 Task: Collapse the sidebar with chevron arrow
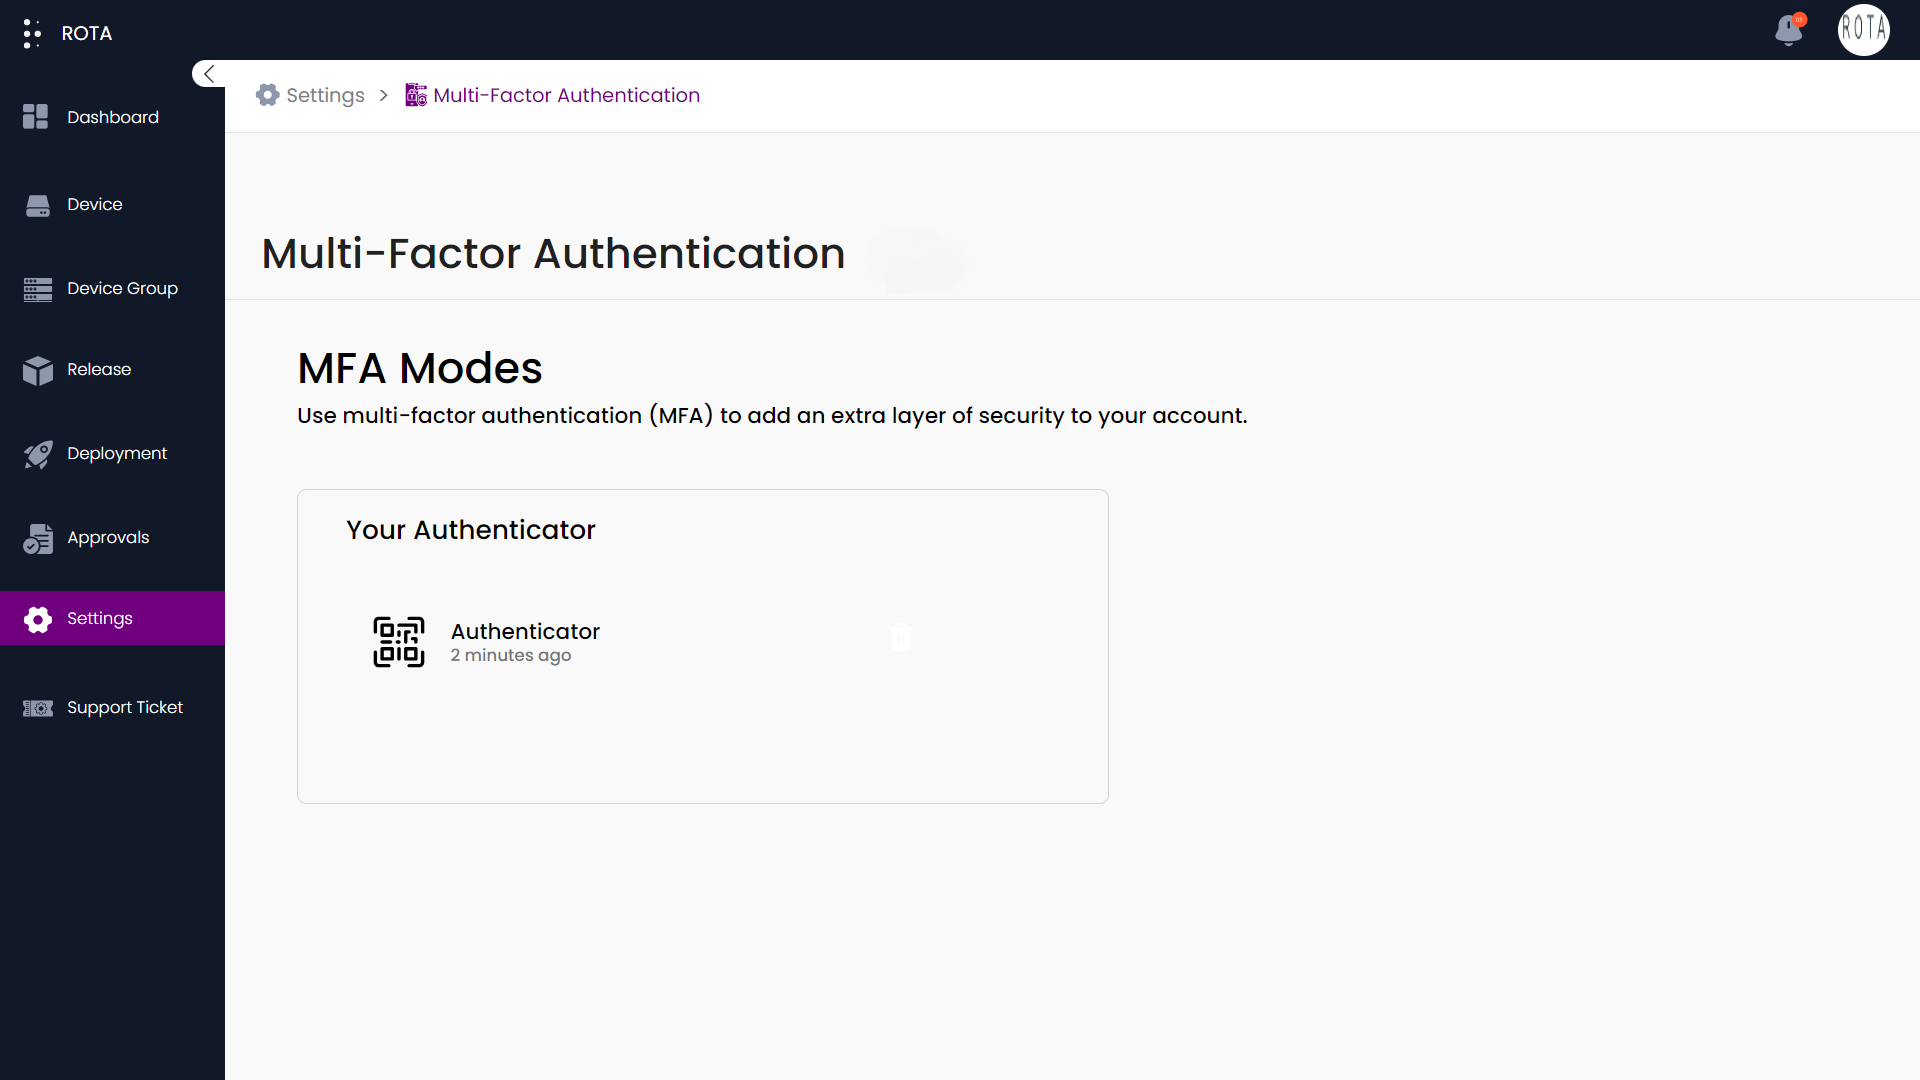tap(209, 74)
